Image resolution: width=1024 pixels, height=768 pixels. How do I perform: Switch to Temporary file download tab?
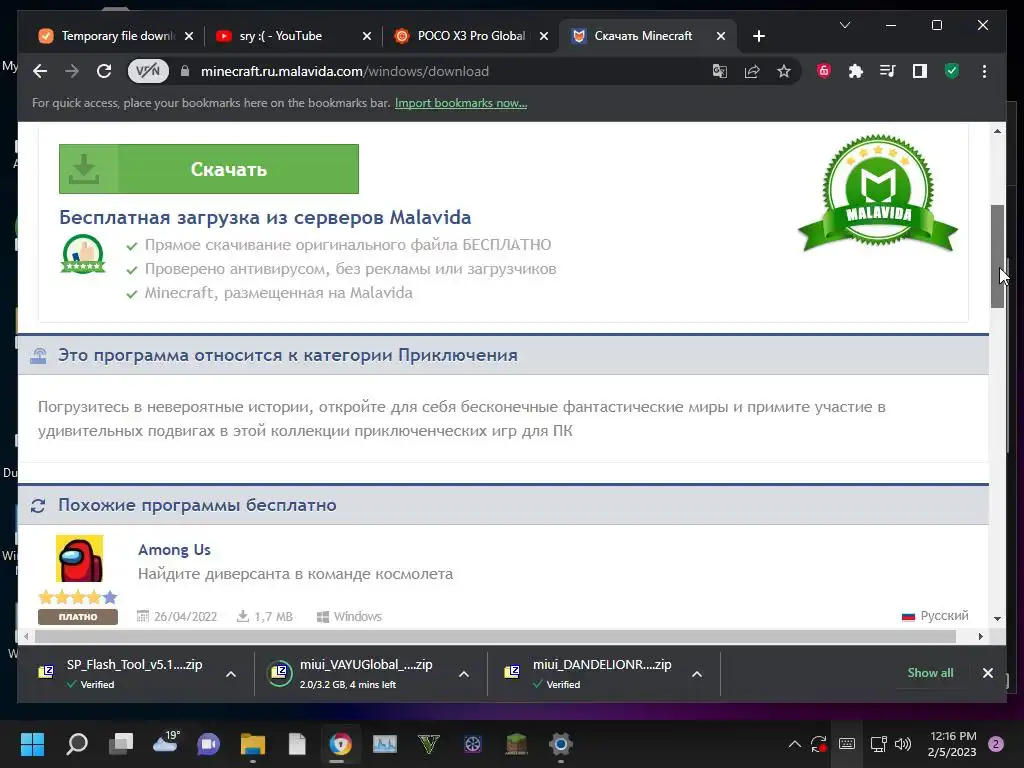click(x=118, y=36)
